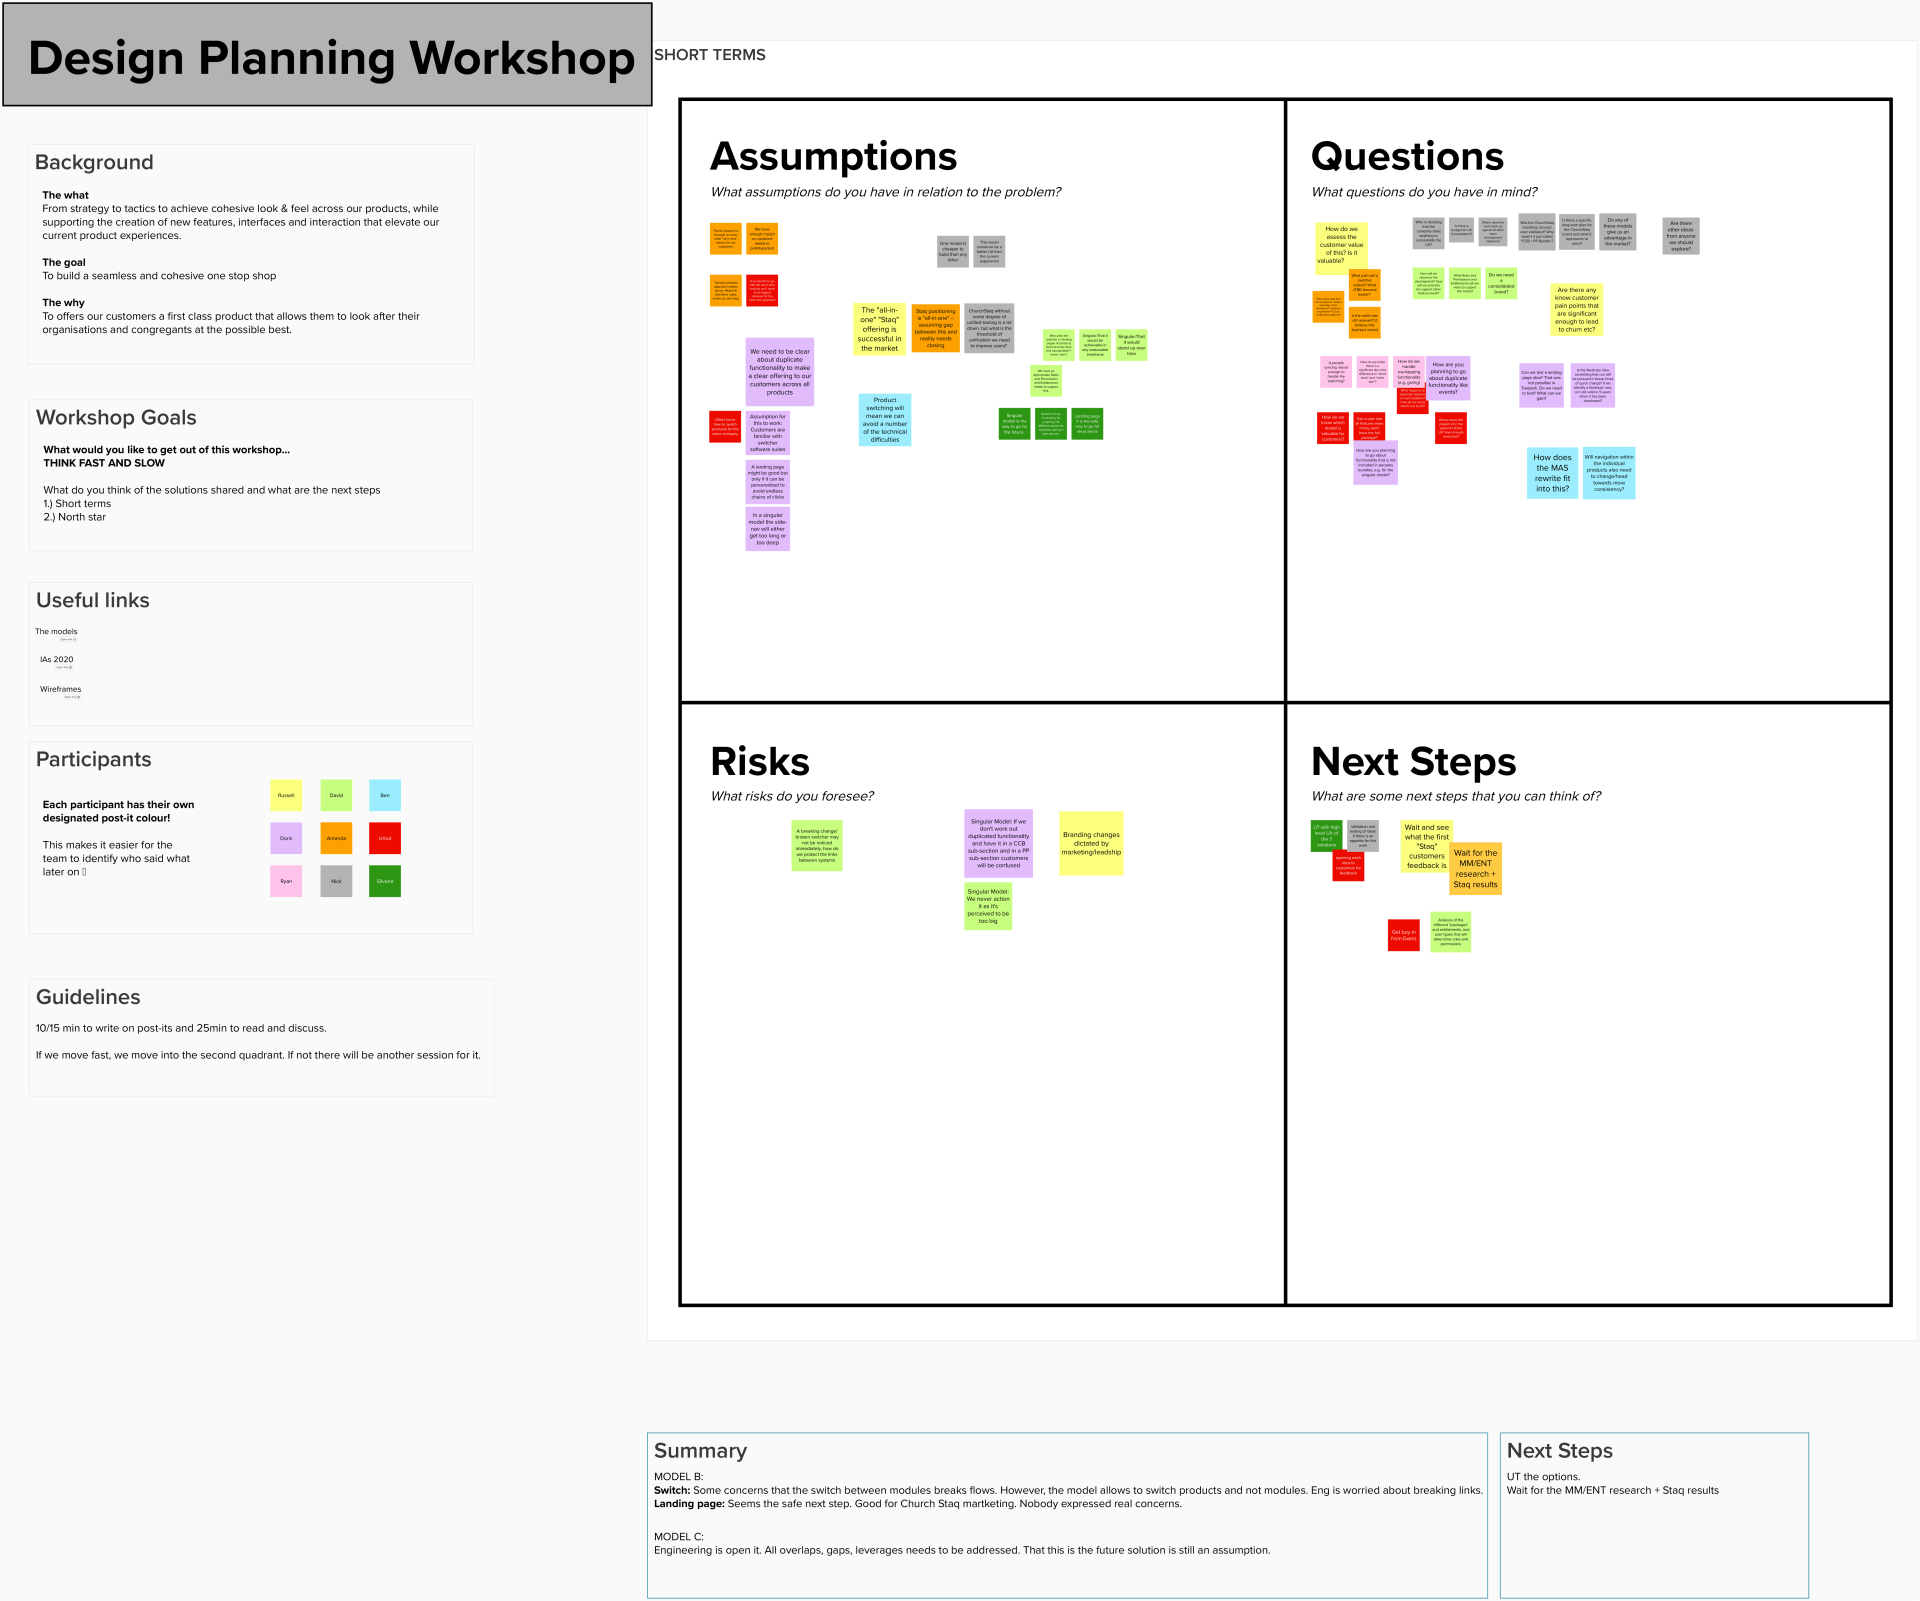
Task: Select the Summary text box heading
Action: pyautogui.click(x=700, y=1450)
